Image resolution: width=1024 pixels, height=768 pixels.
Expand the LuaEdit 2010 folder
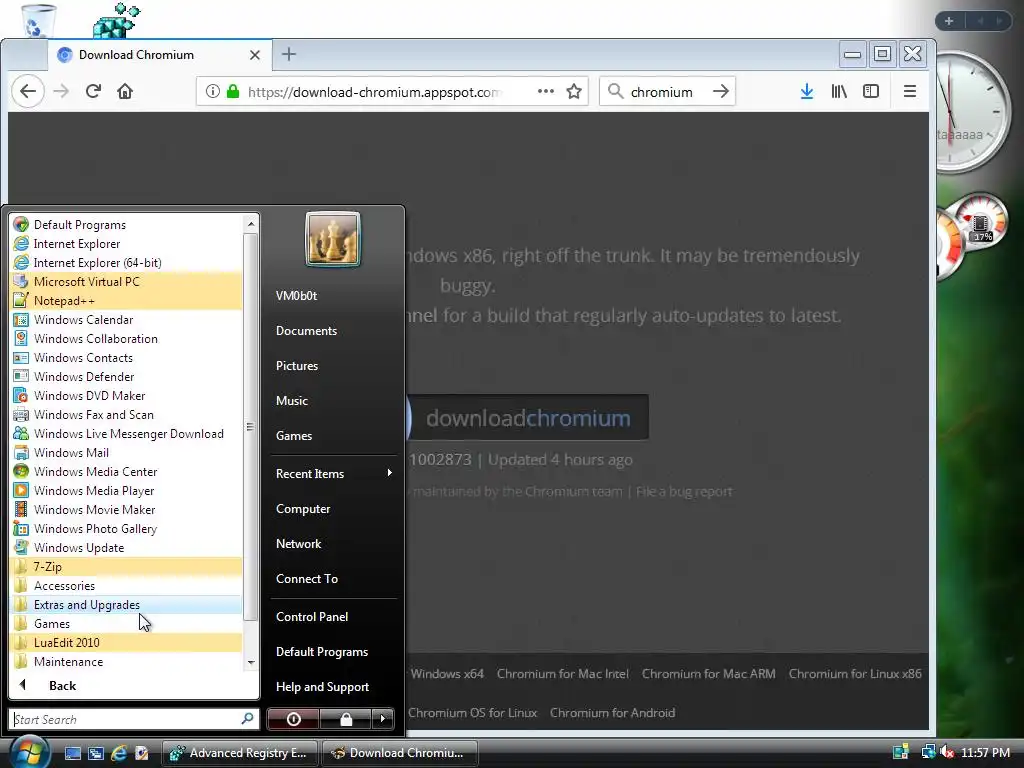point(127,643)
